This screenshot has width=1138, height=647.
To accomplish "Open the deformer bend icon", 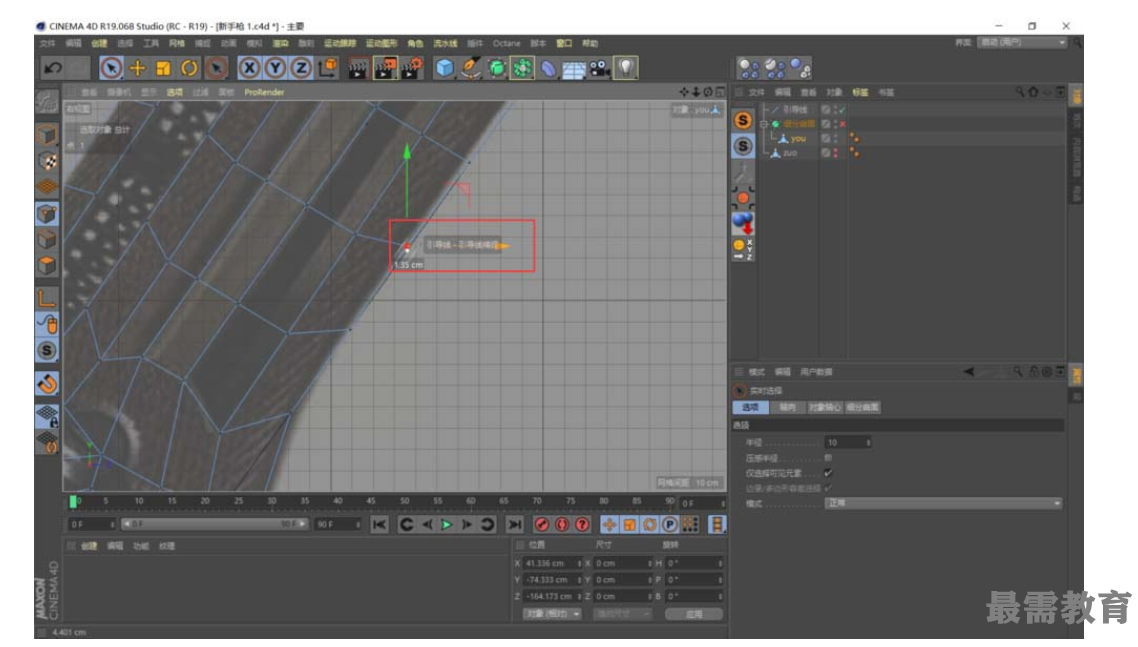I will tap(549, 68).
